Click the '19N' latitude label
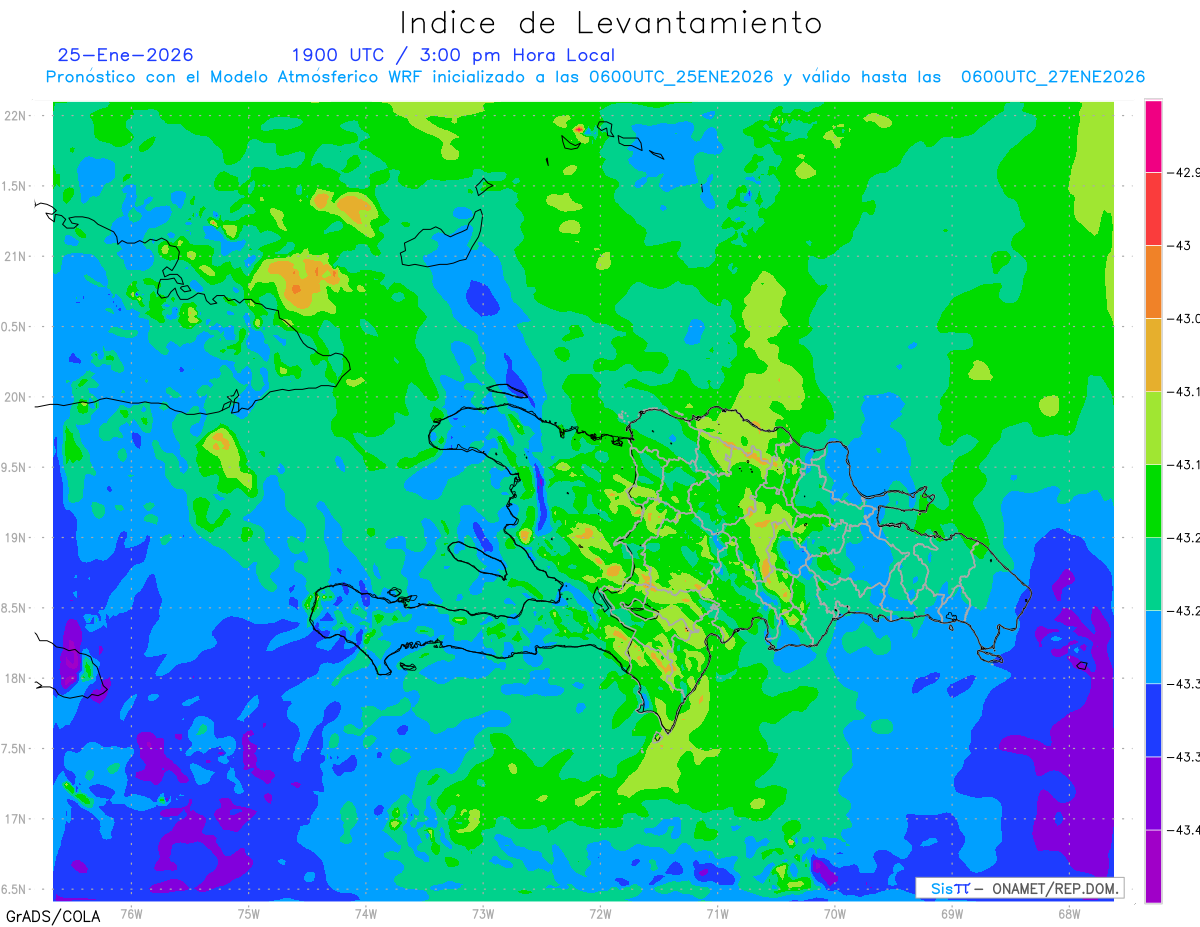This screenshot has height=927, width=1200. [16, 538]
